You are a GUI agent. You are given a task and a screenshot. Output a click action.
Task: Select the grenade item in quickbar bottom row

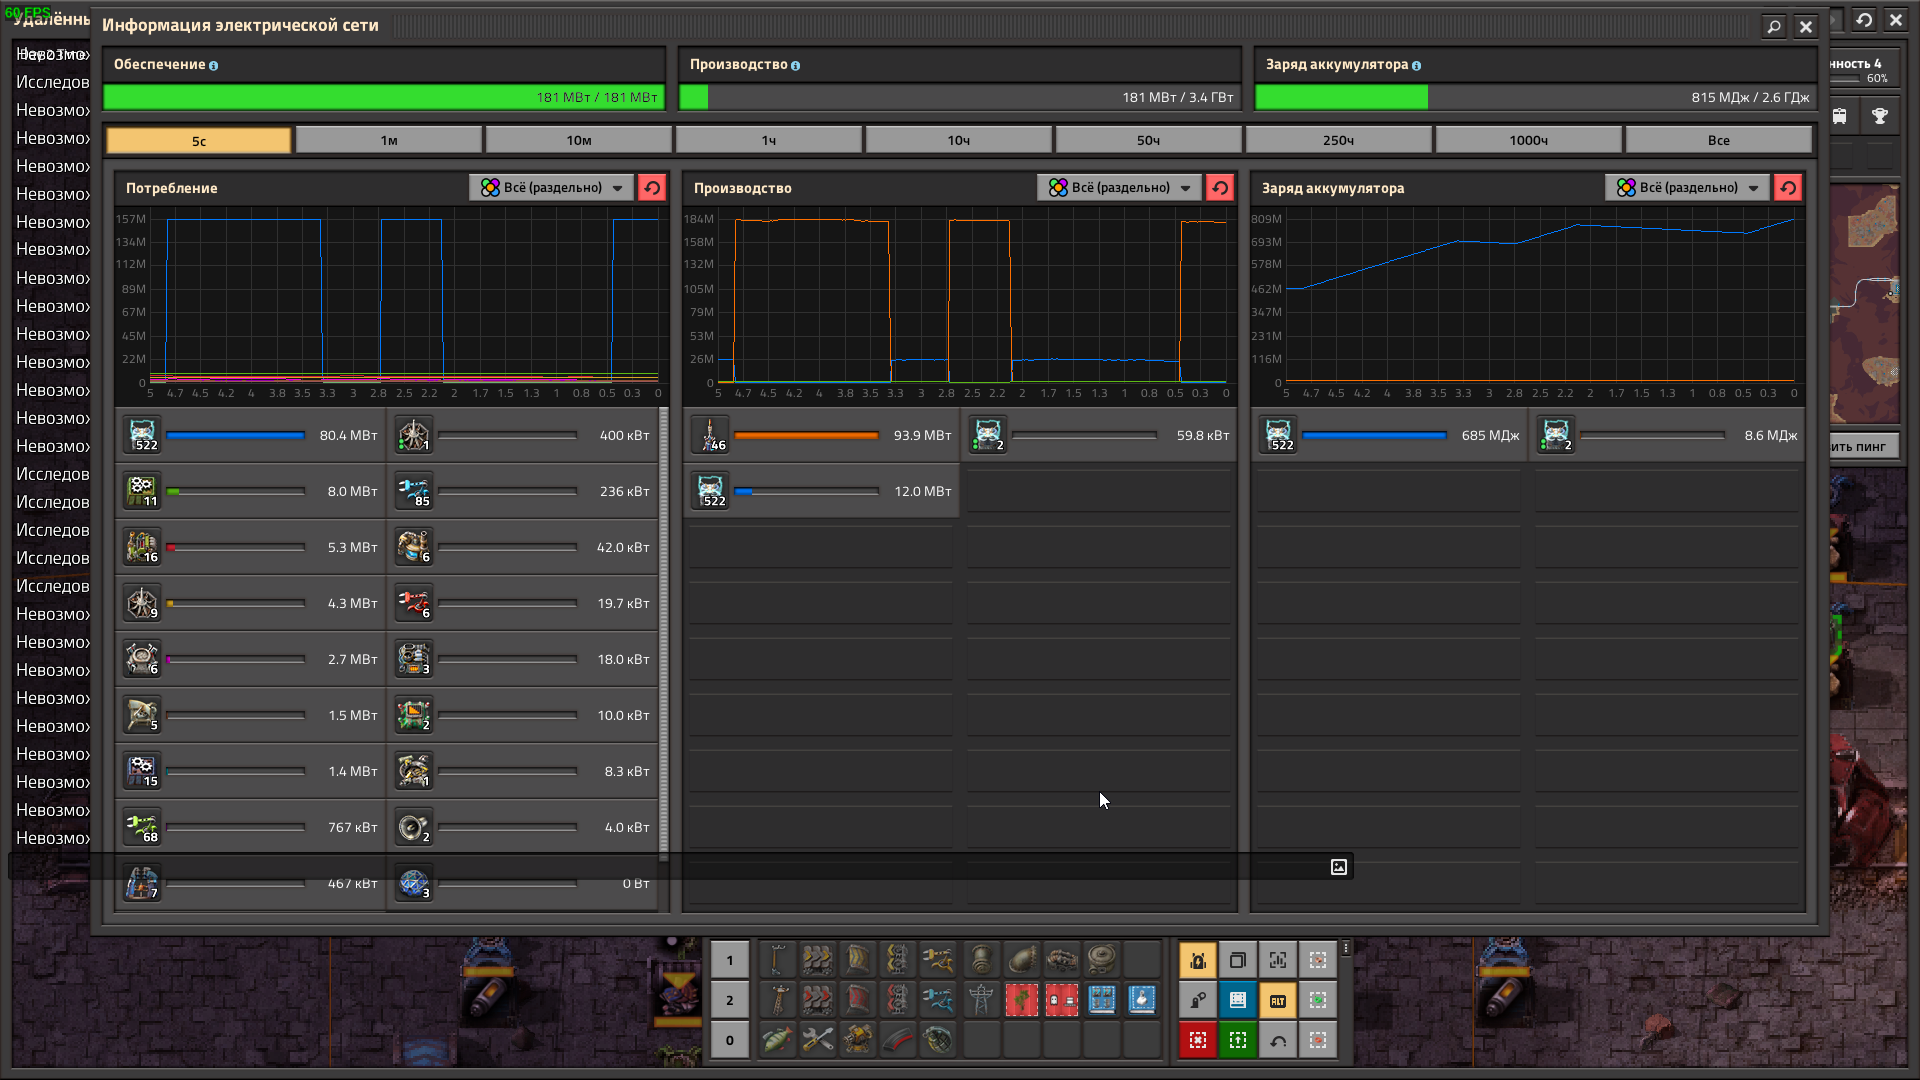coord(938,1040)
